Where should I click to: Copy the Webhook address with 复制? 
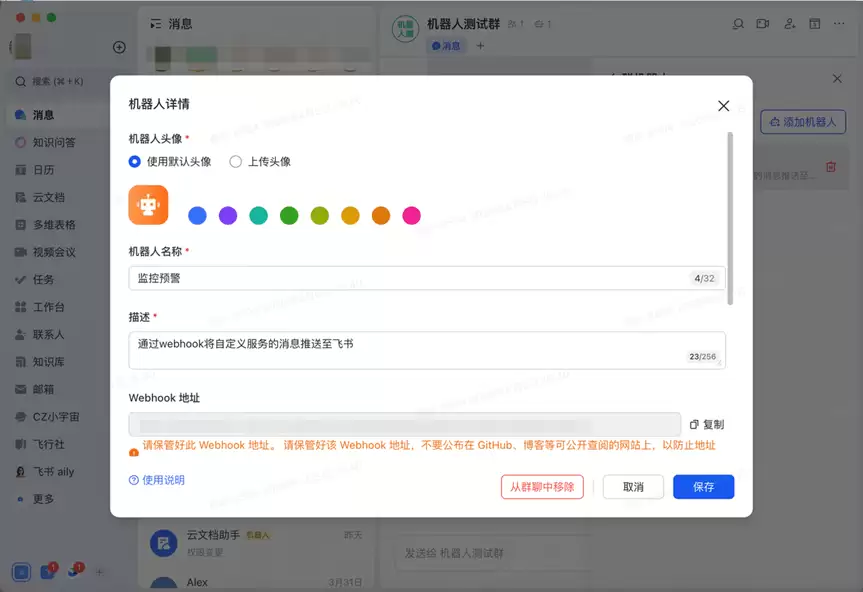click(705, 424)
